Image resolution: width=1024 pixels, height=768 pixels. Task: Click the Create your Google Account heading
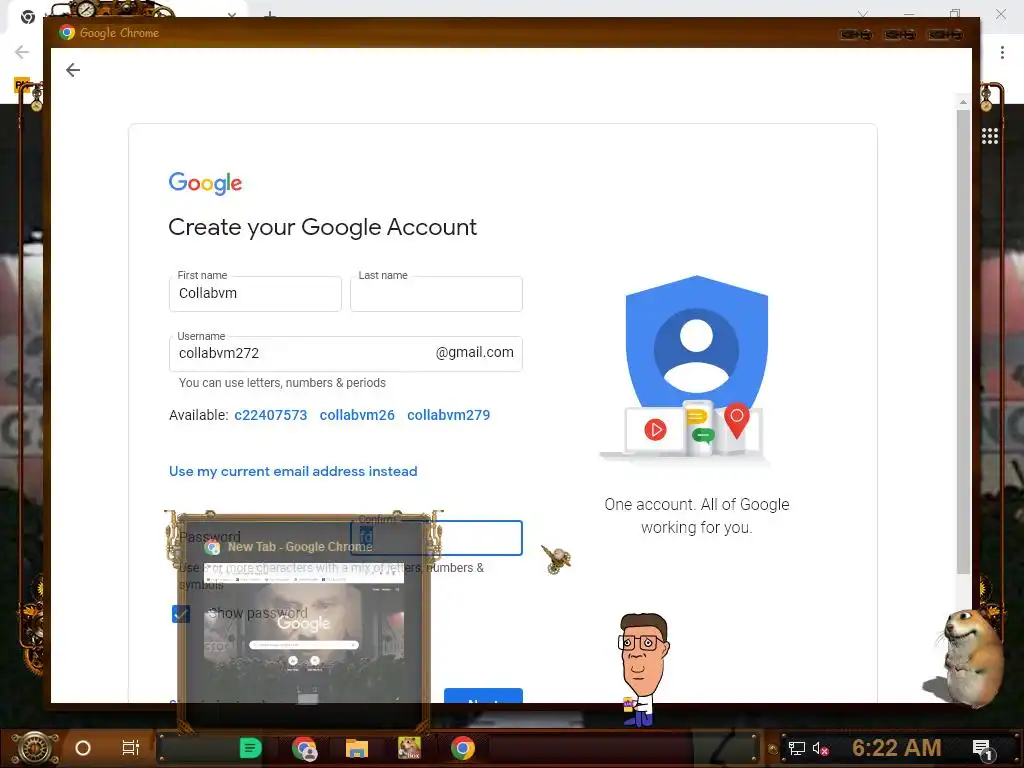[323, 227]
